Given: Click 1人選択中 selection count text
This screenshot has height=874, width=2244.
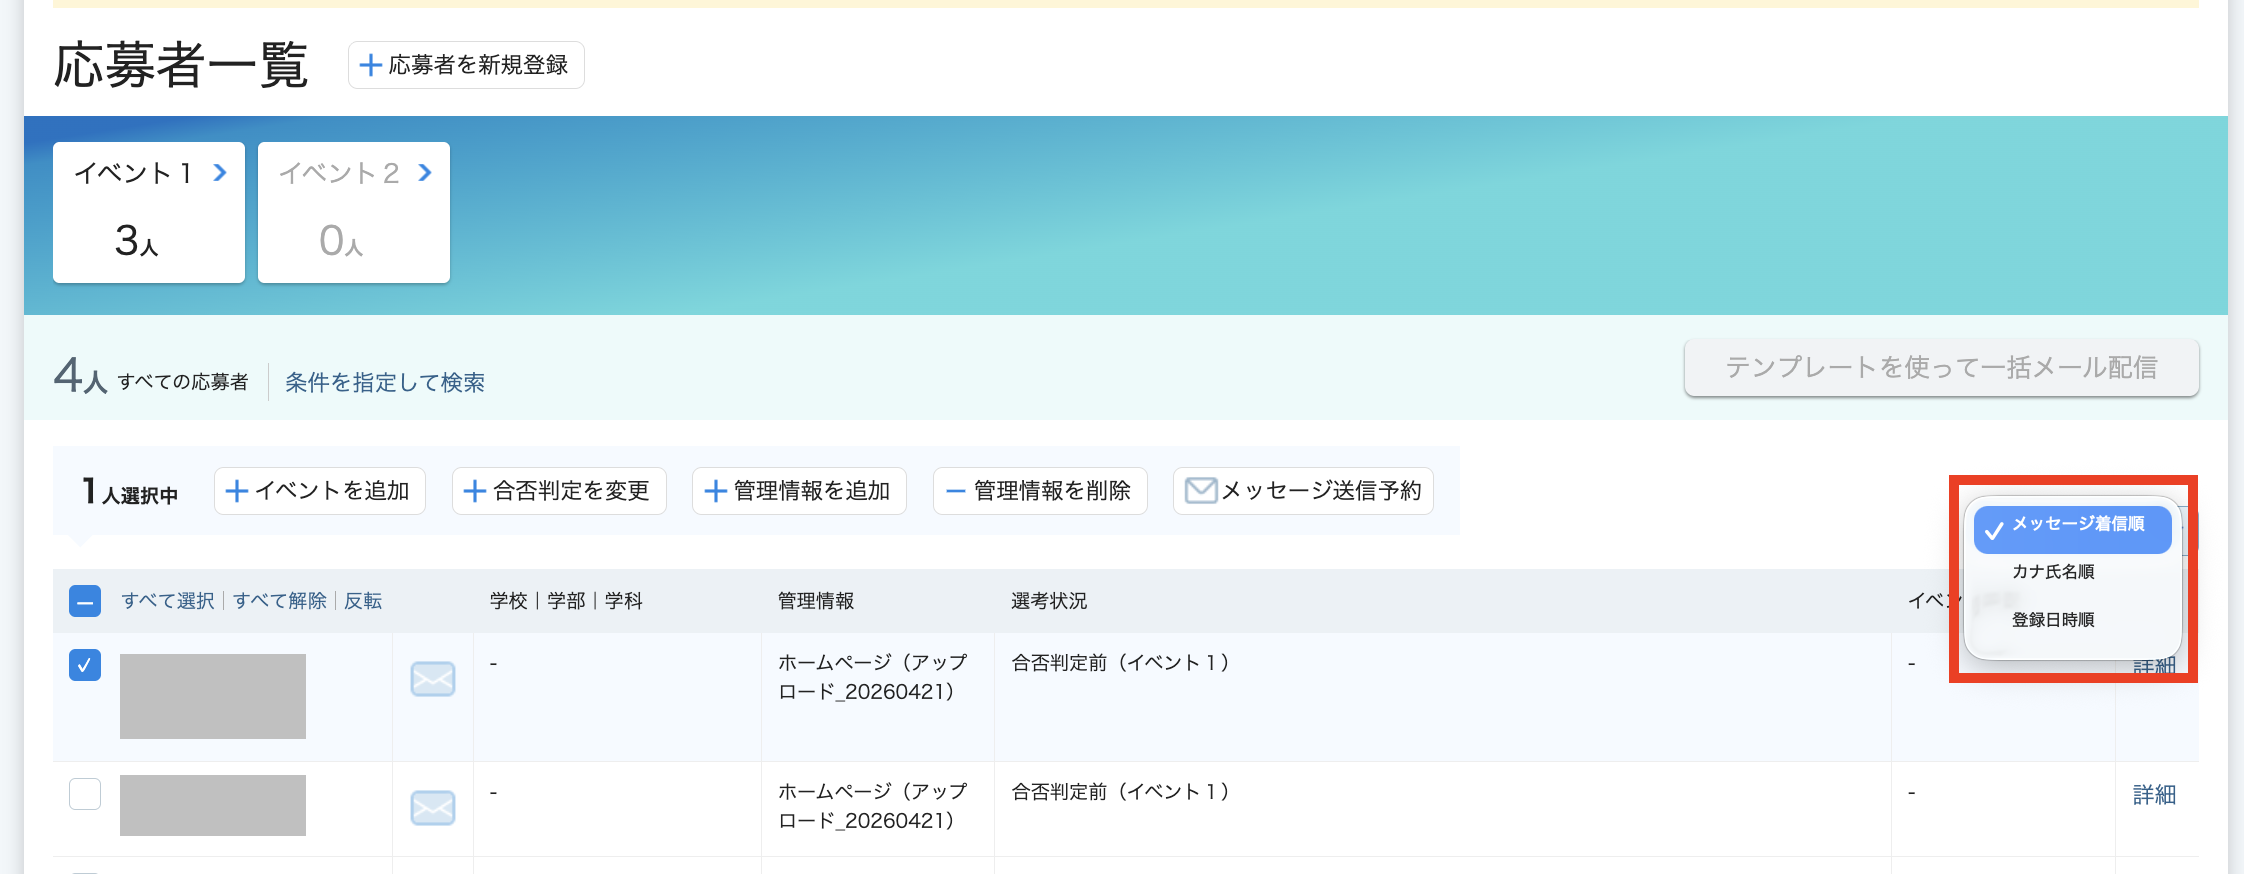Looking at the screenshot, I should tap(130, 492).
